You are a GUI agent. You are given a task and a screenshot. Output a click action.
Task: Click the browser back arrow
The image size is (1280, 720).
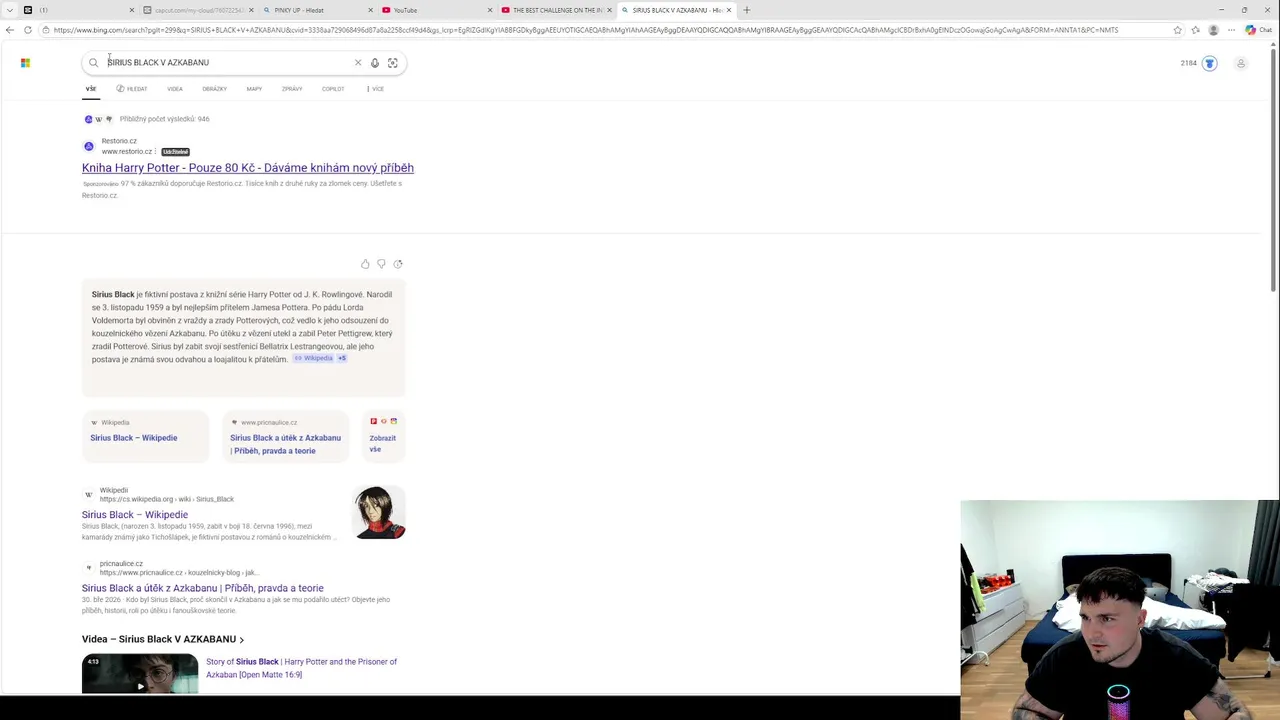pos(10,30)
